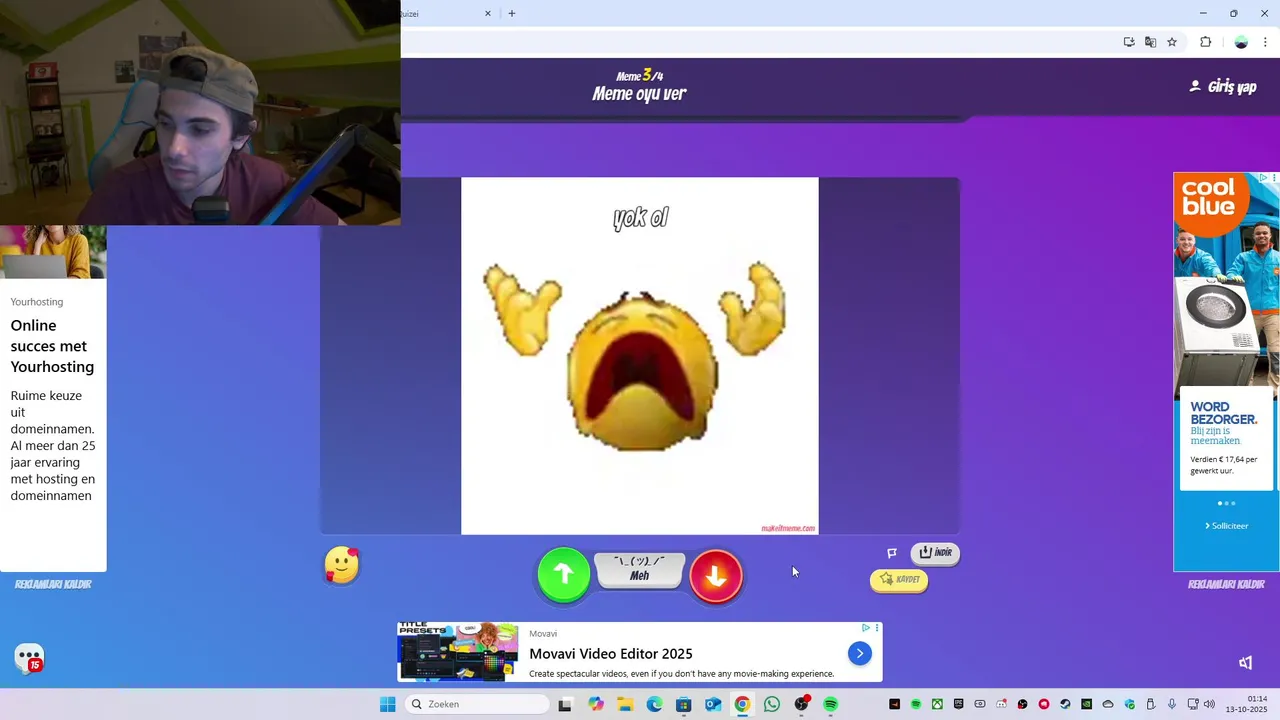Upvote the meme with the green arrow
This screenshot has height=720, width=1280.
[x=564, y=574]
